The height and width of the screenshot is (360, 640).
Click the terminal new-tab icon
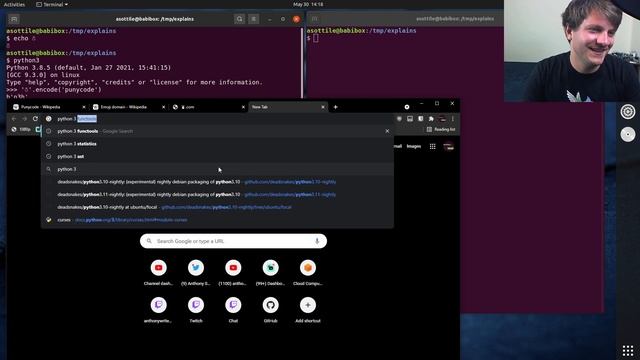[13, 19]
